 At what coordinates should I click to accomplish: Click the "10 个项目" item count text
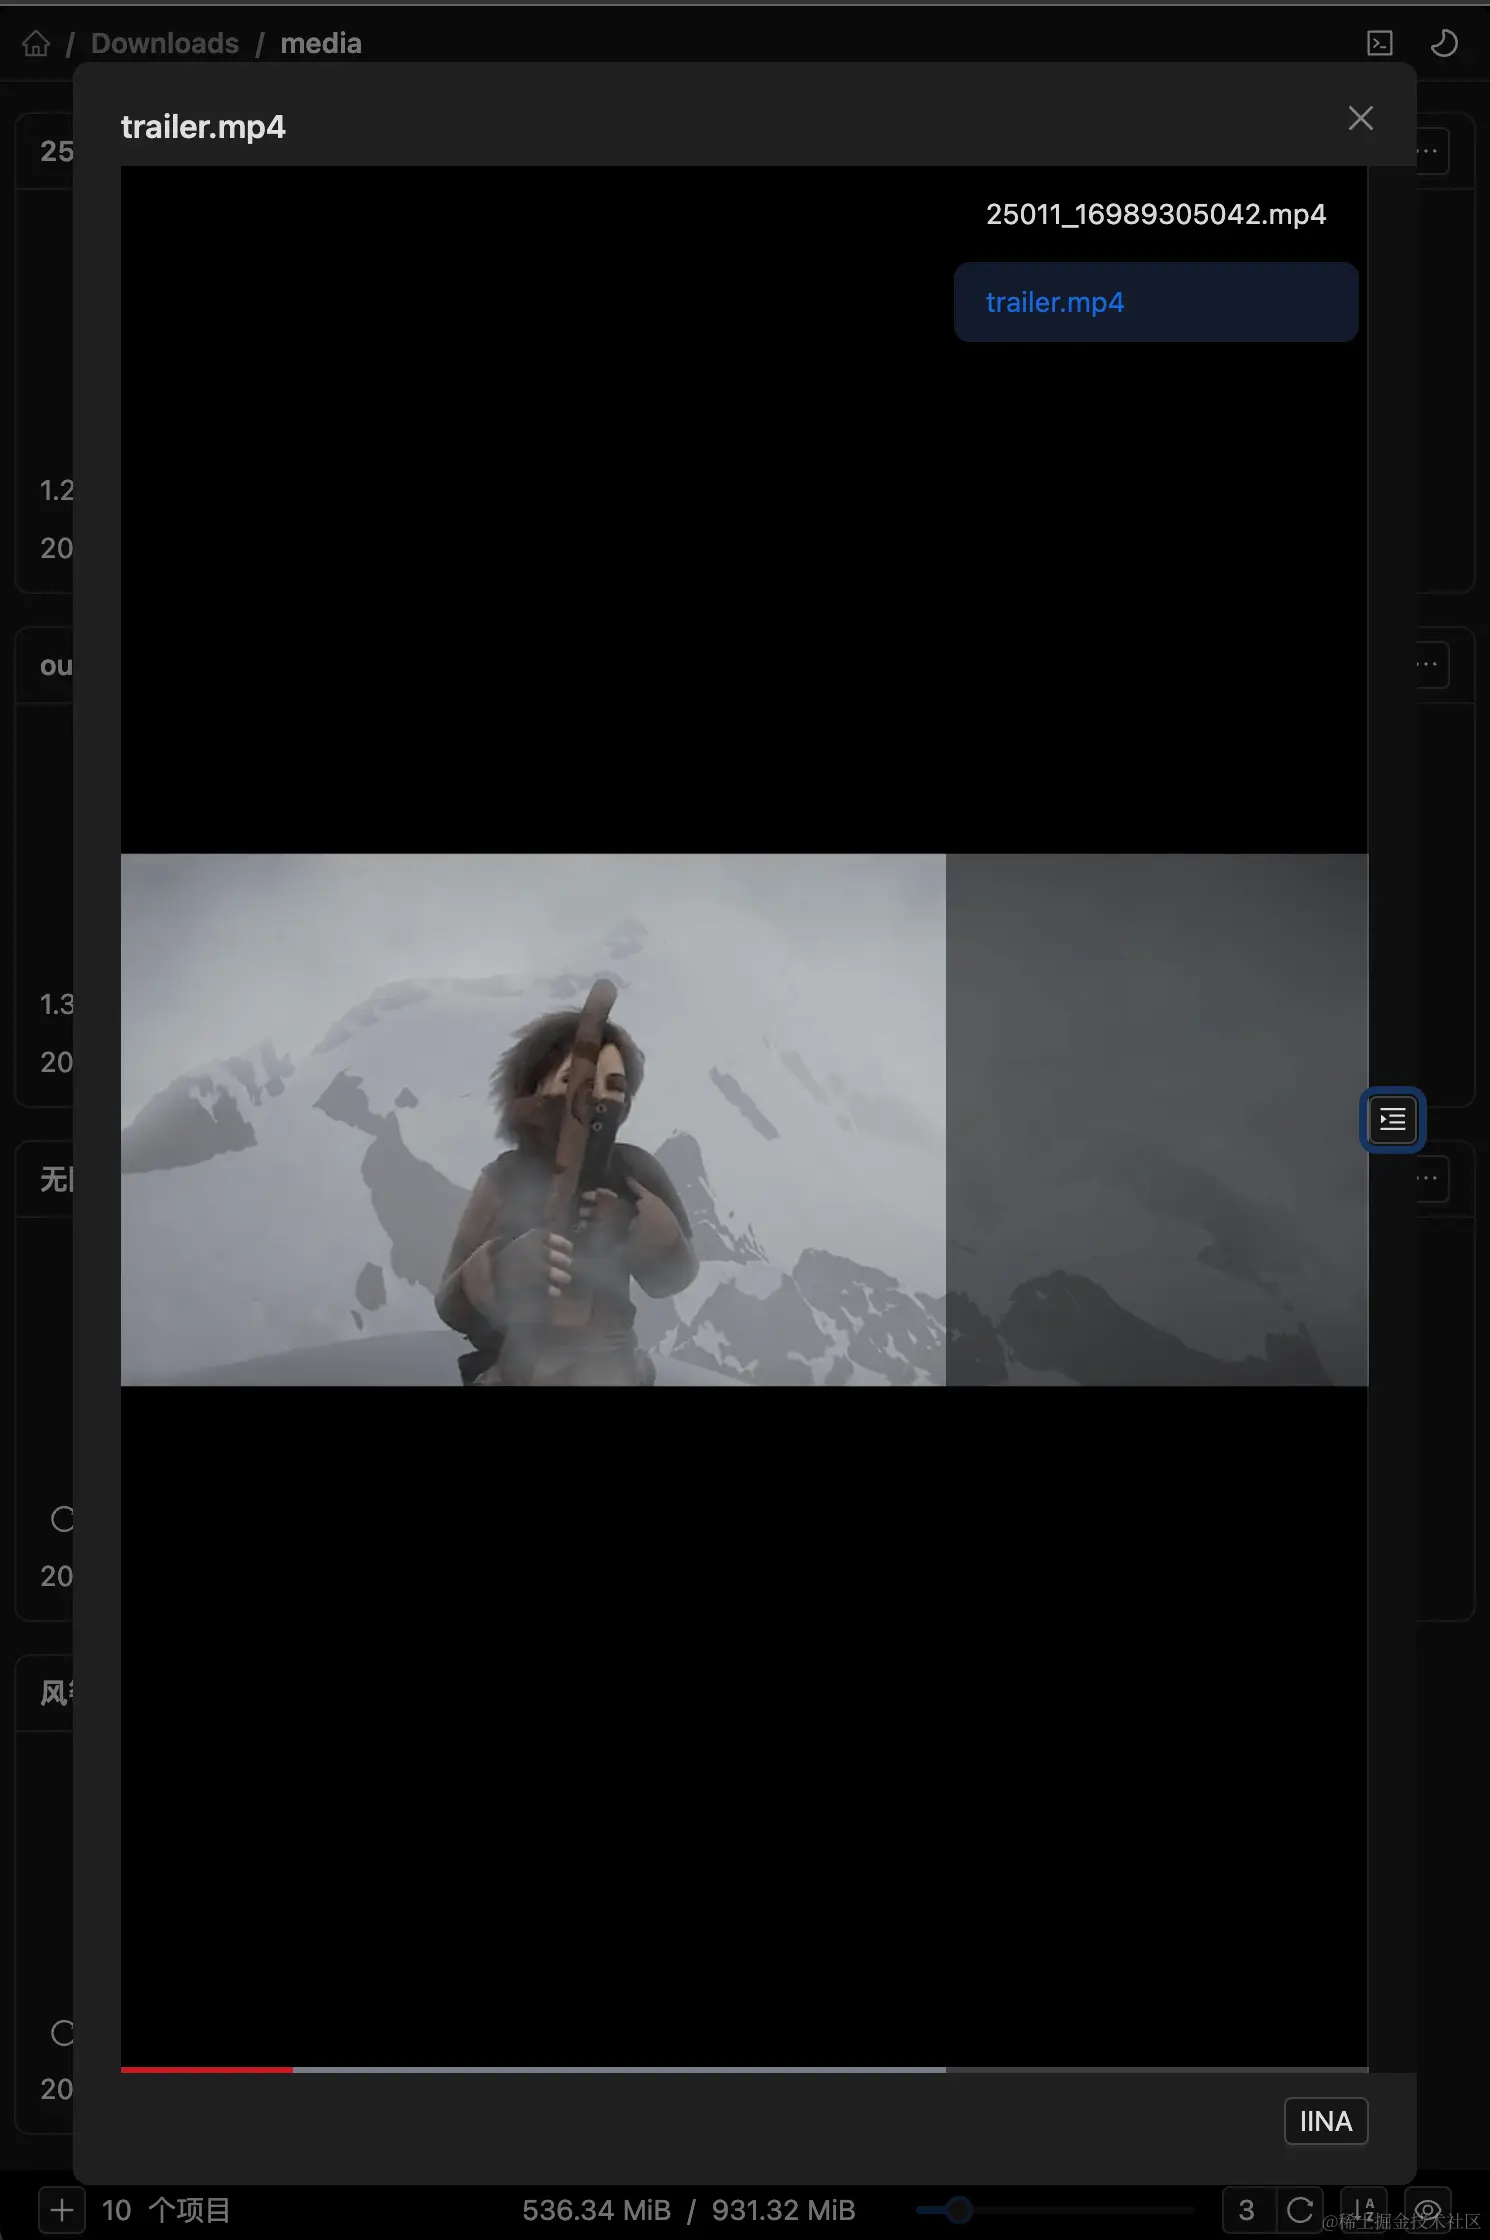(x=166, y=2210)
